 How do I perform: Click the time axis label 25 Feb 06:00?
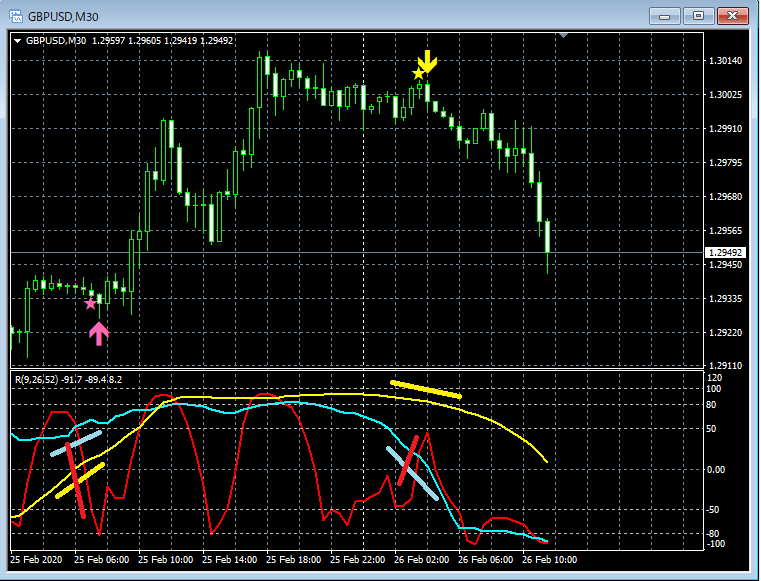pos(101,560)
